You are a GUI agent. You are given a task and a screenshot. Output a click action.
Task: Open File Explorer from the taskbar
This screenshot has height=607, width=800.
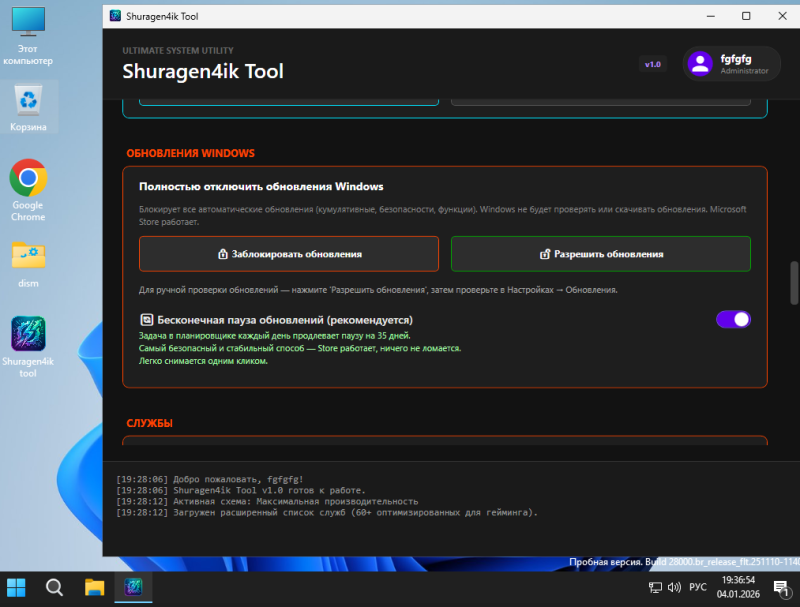coord(94,587)
